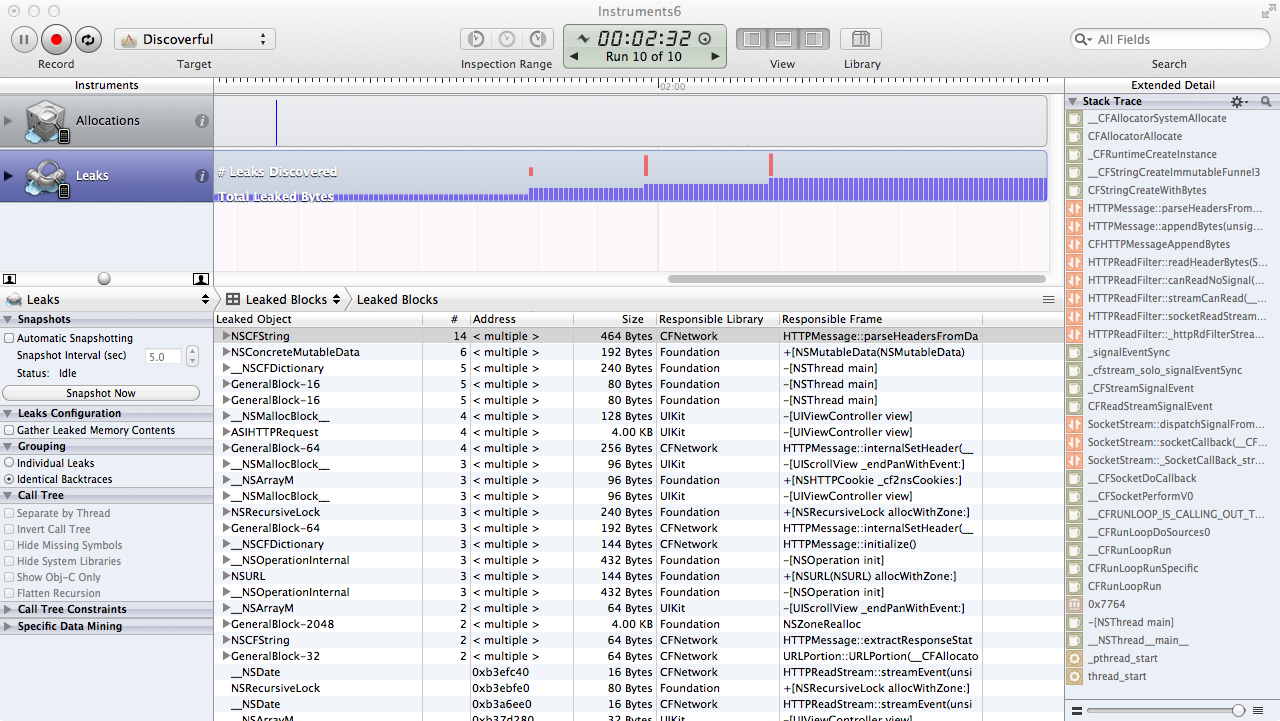Open the Leaked Blocks view type dropdown

(284, 299)
